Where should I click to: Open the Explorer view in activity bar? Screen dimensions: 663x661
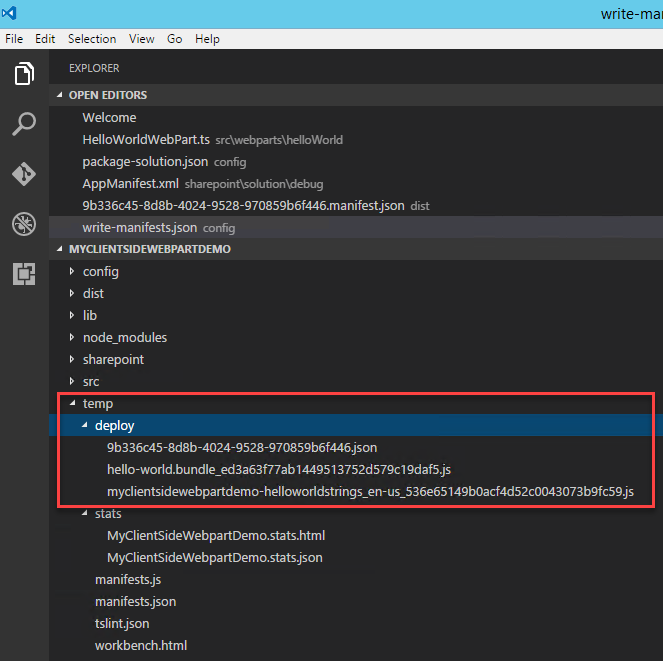click(24, 74)
